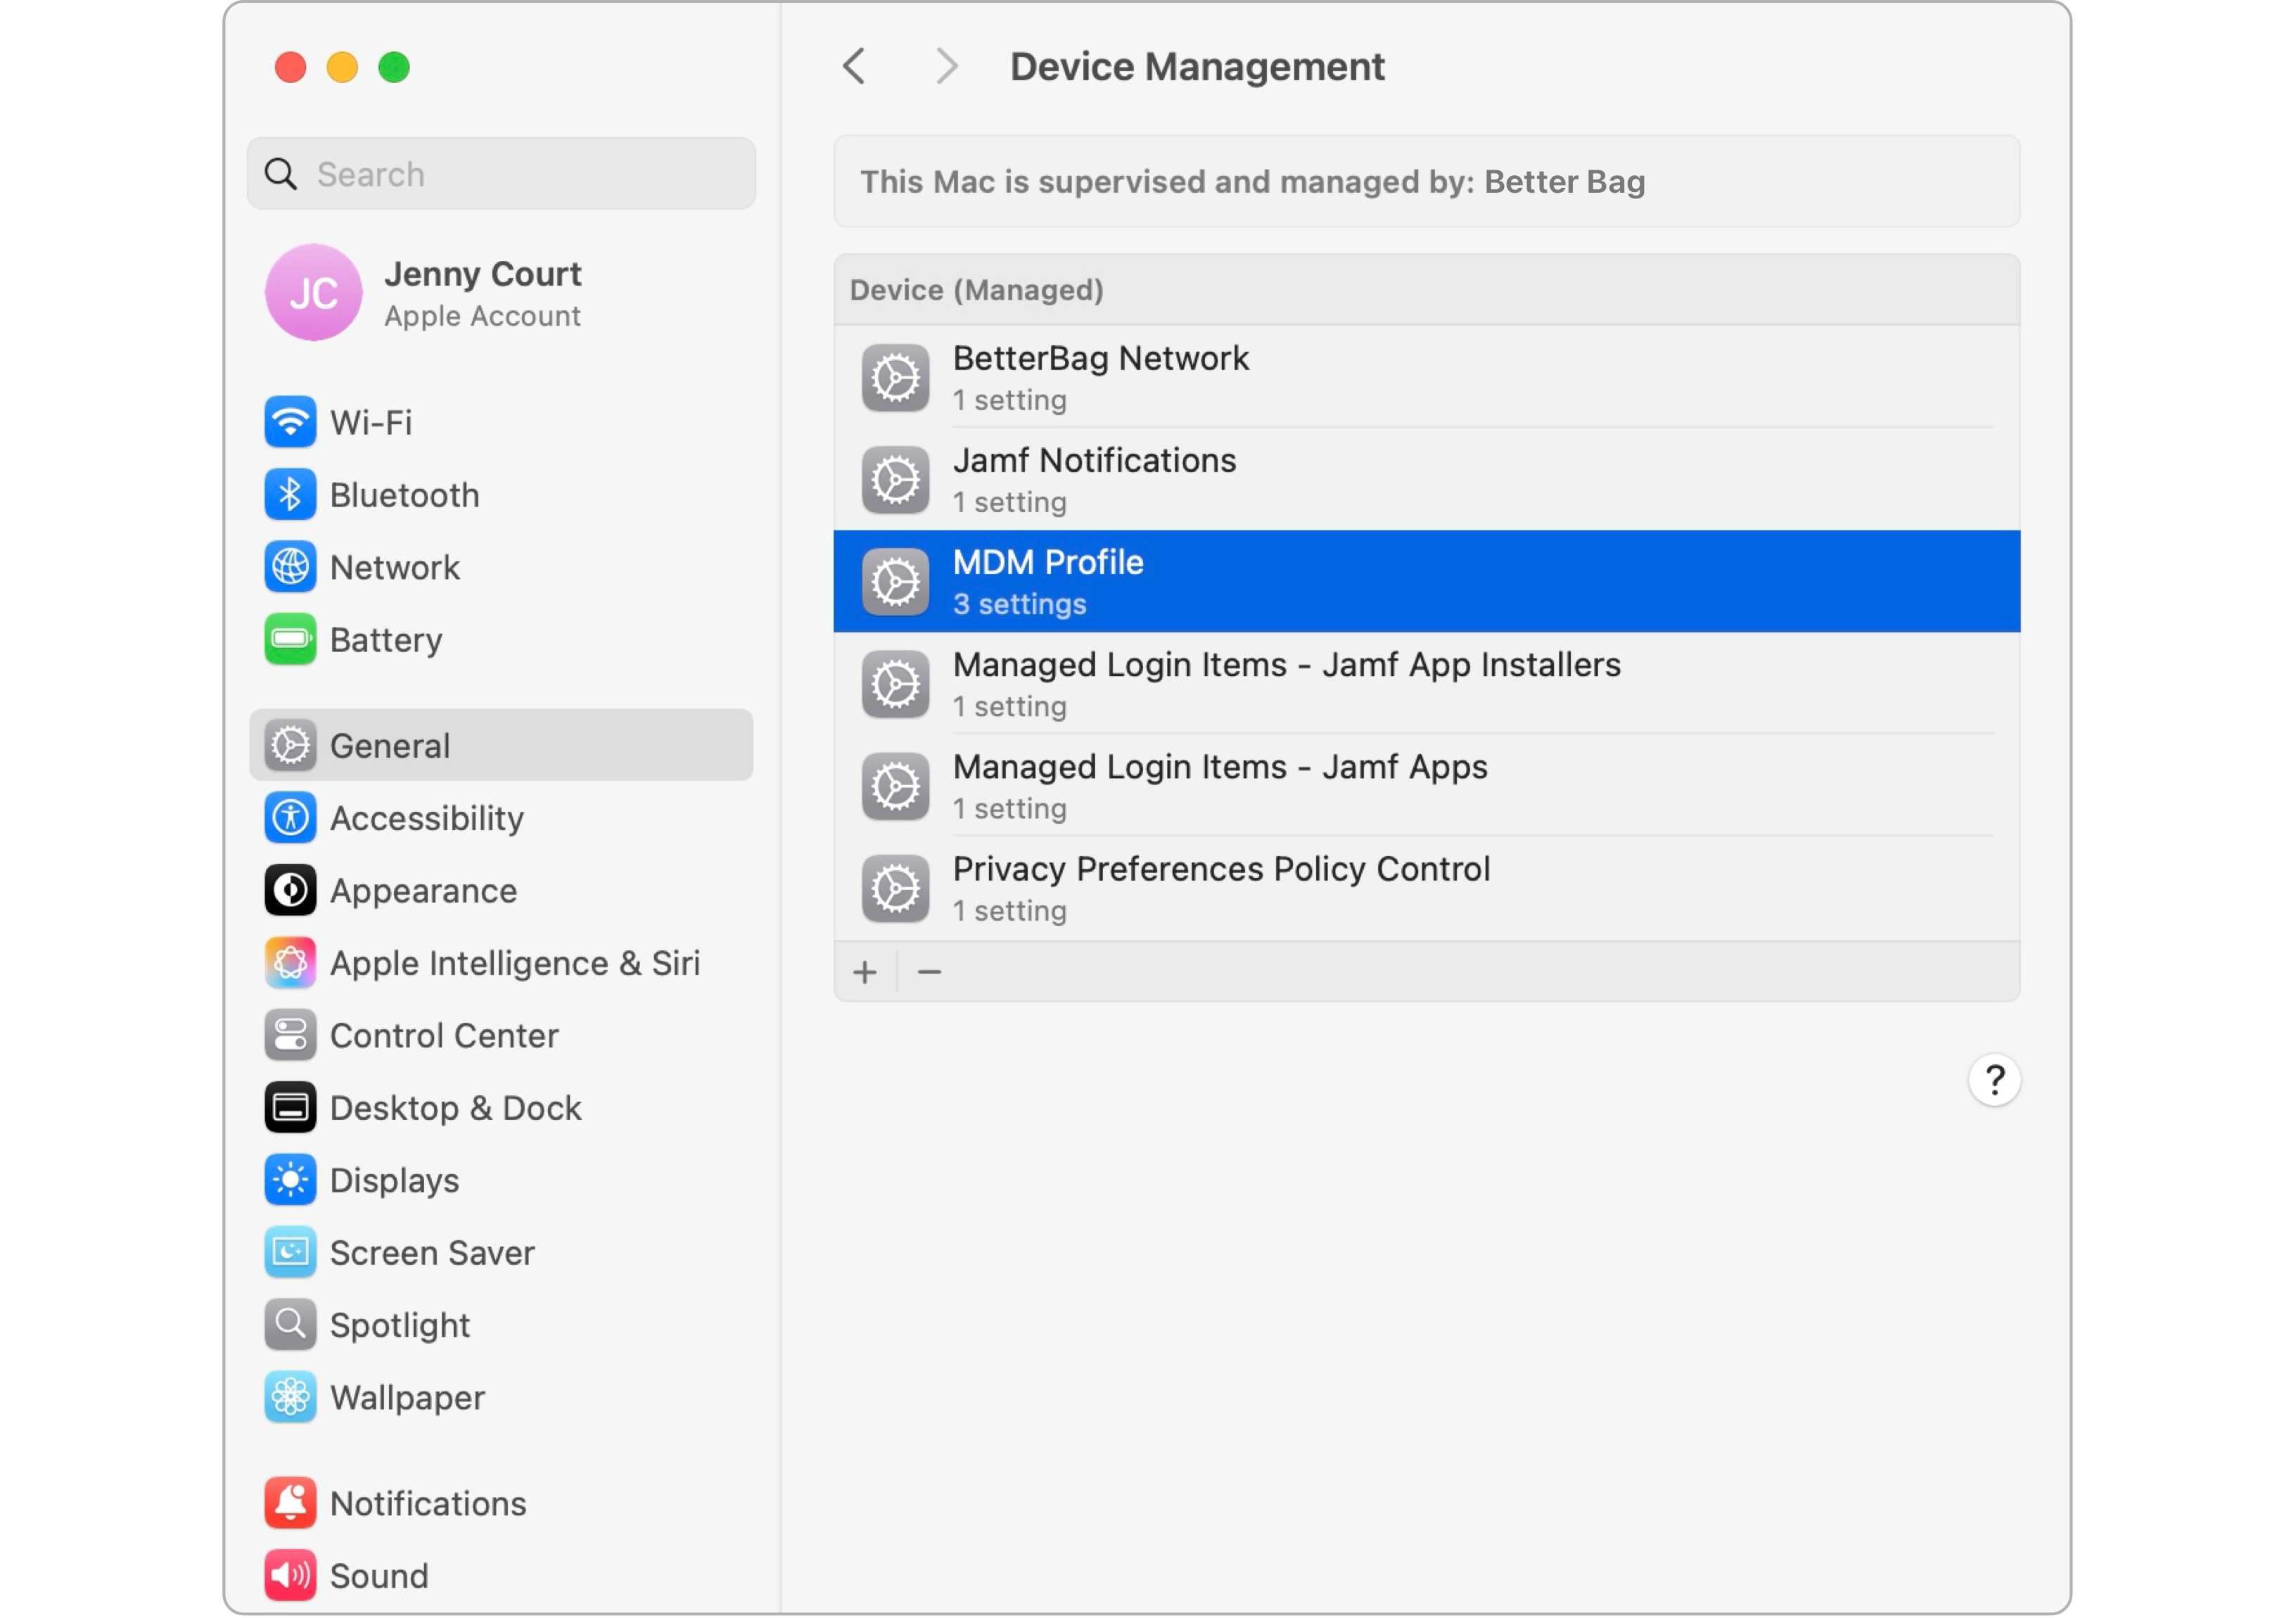Open Apple Intelligence & Siri icon
Screen dimensions: 2296x1618
click(290, 963)
